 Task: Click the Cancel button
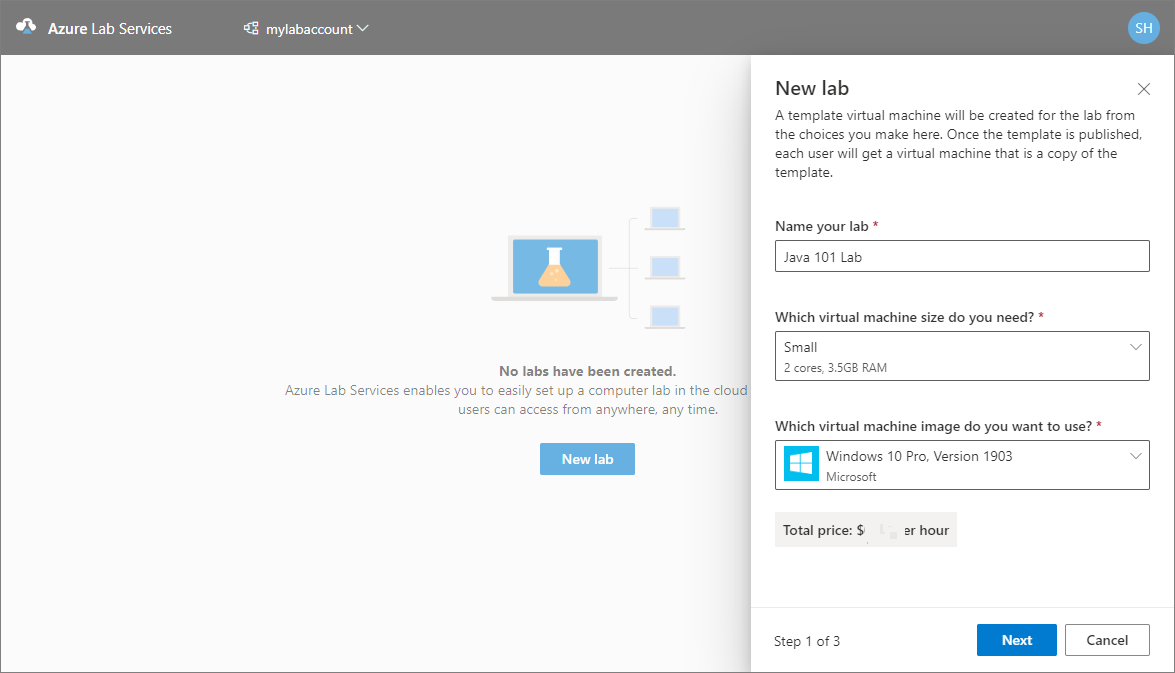tap(1107, 640)
